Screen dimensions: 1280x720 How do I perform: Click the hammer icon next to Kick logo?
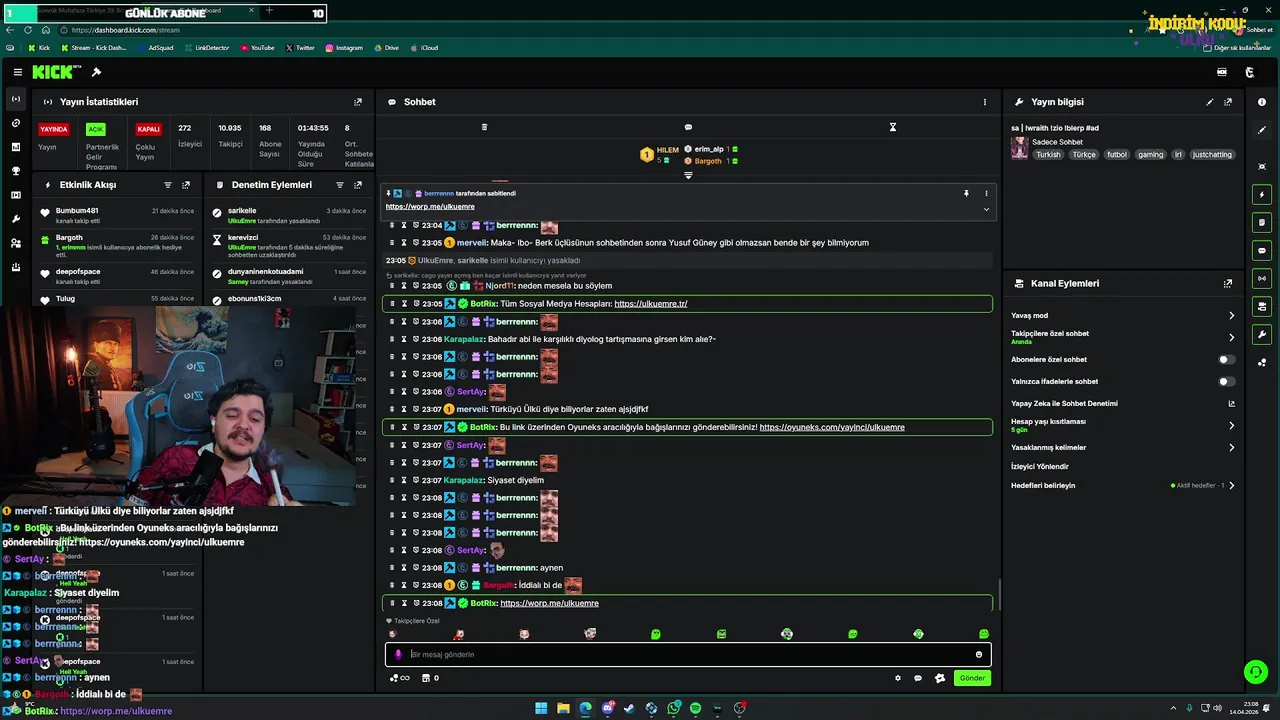(x=96, y=72)
